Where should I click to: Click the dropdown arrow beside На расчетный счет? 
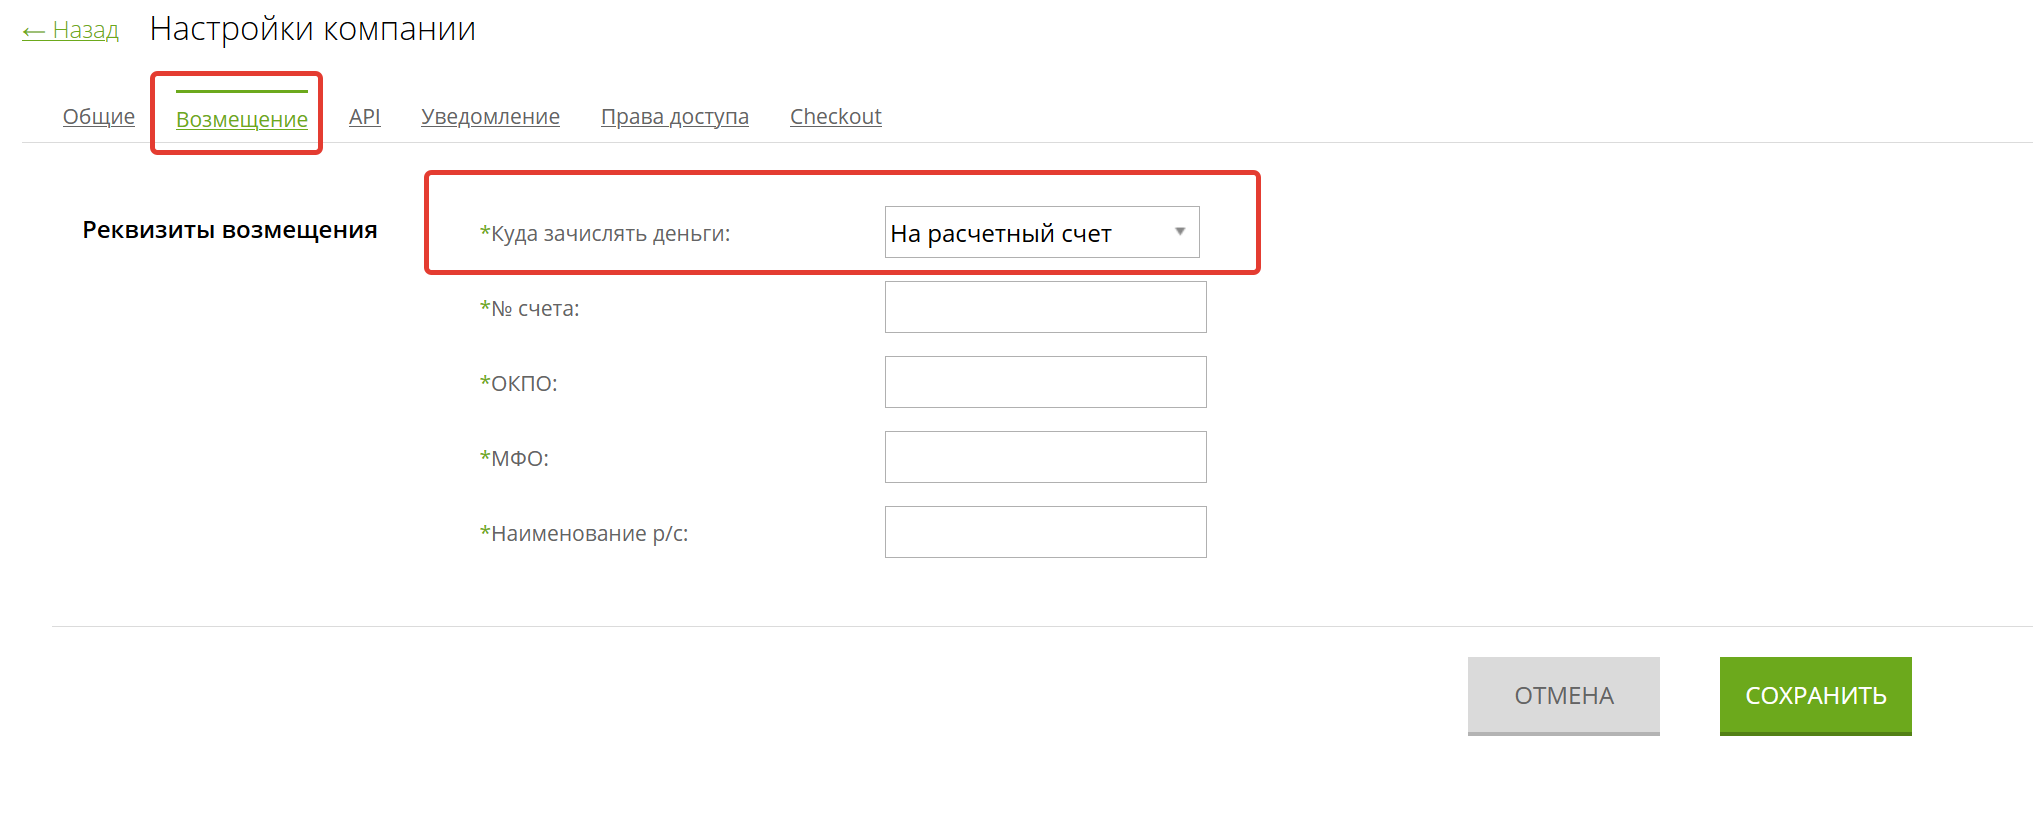tap(1180, 231)
